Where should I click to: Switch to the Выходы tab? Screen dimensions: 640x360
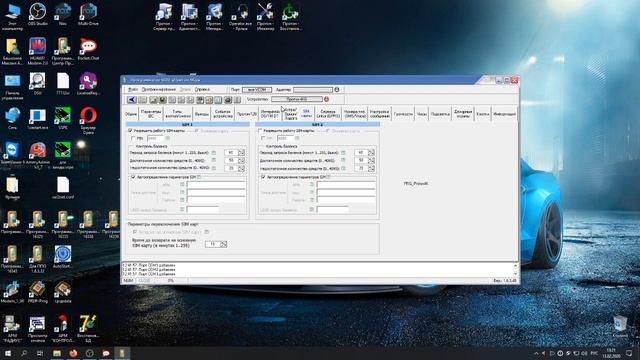pos(201,114)
